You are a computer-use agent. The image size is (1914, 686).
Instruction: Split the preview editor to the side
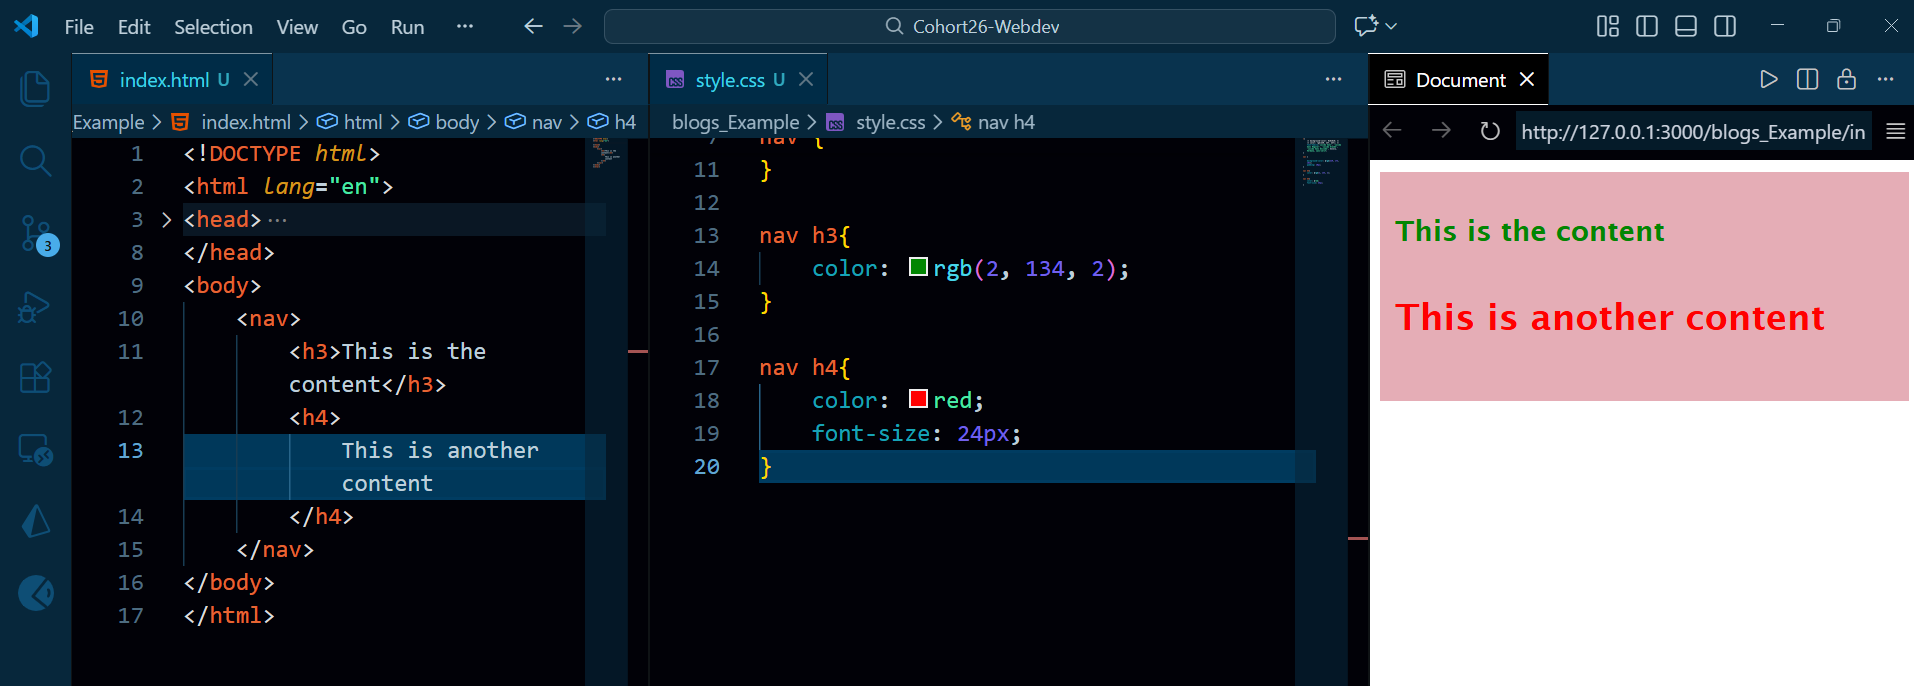point(1808,79)
